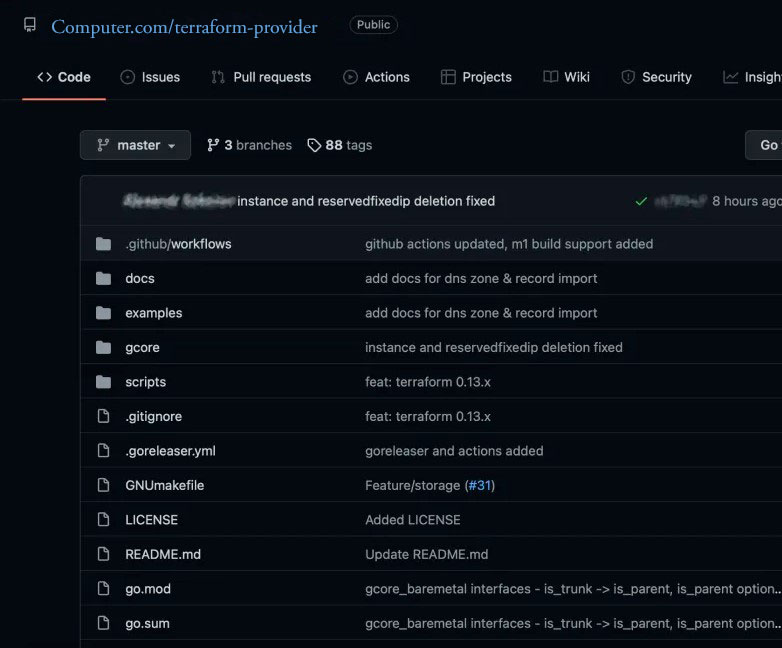The image size is (782, 648).
Task: Open the Computer.com/terraform-provider repository link
Action: coord(184,27)
